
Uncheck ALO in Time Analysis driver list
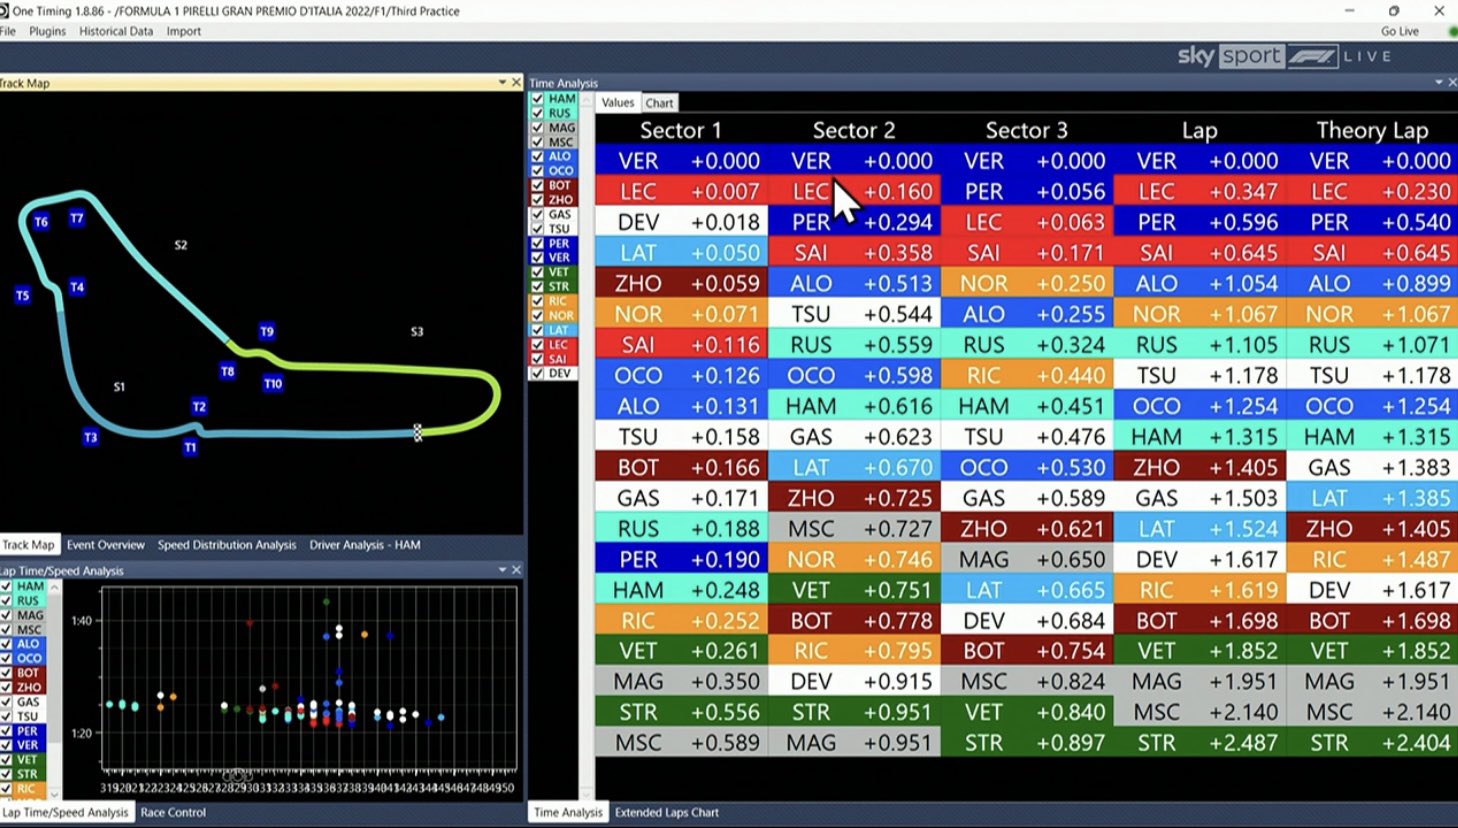538,156
